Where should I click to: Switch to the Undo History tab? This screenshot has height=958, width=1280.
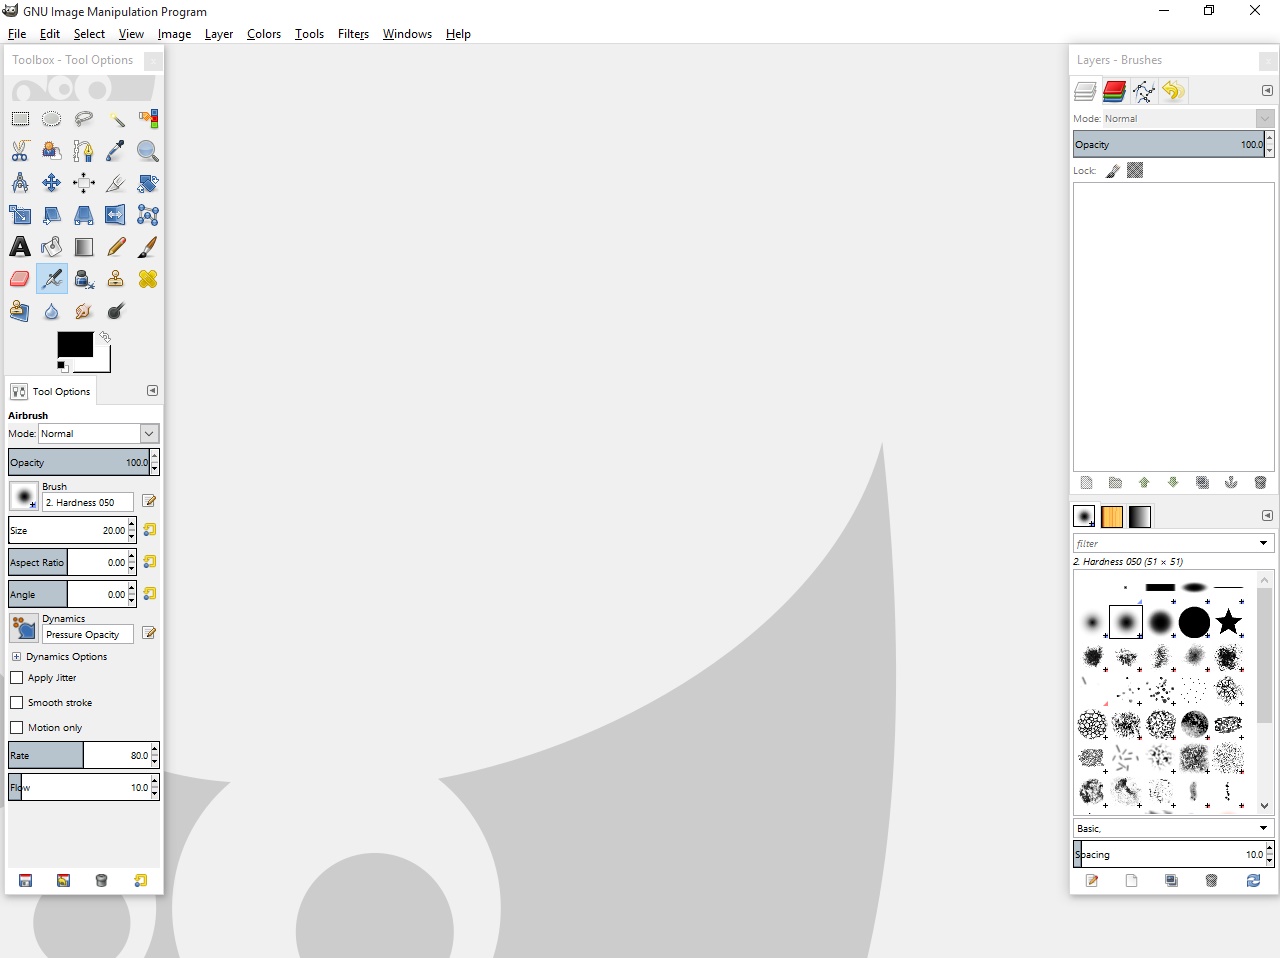pos(1173,92)
